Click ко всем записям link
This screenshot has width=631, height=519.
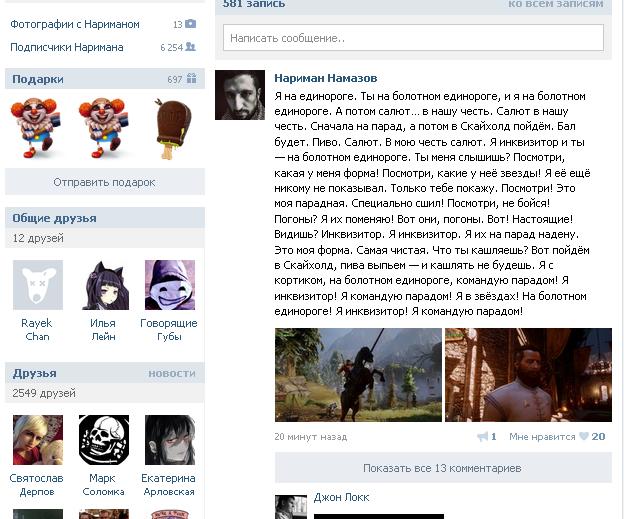(x=556, y=4)
